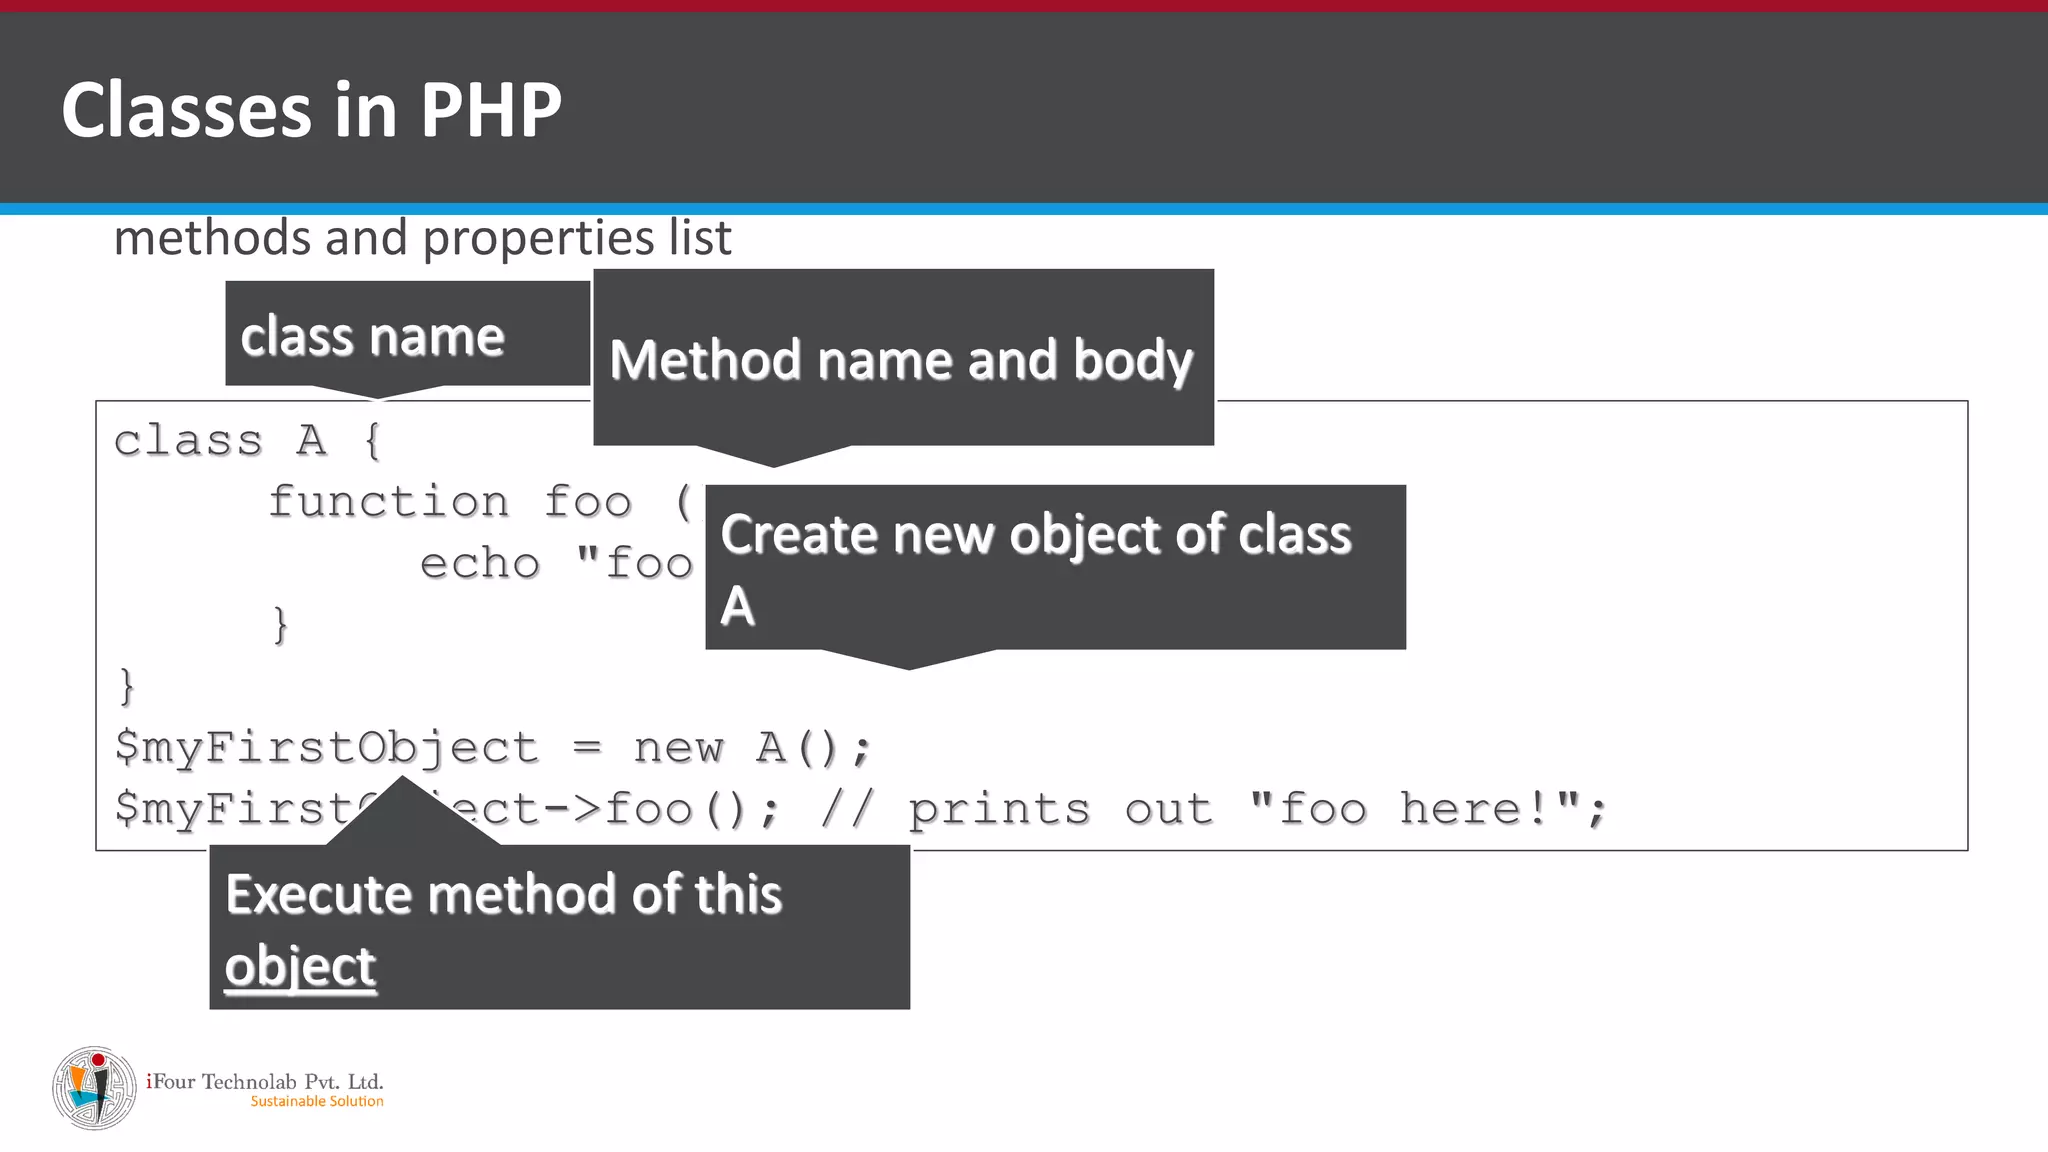The image size is (2048, 1152).
Task: Click the 'Method name and body' callout
Action: click(x=902, y=359)
